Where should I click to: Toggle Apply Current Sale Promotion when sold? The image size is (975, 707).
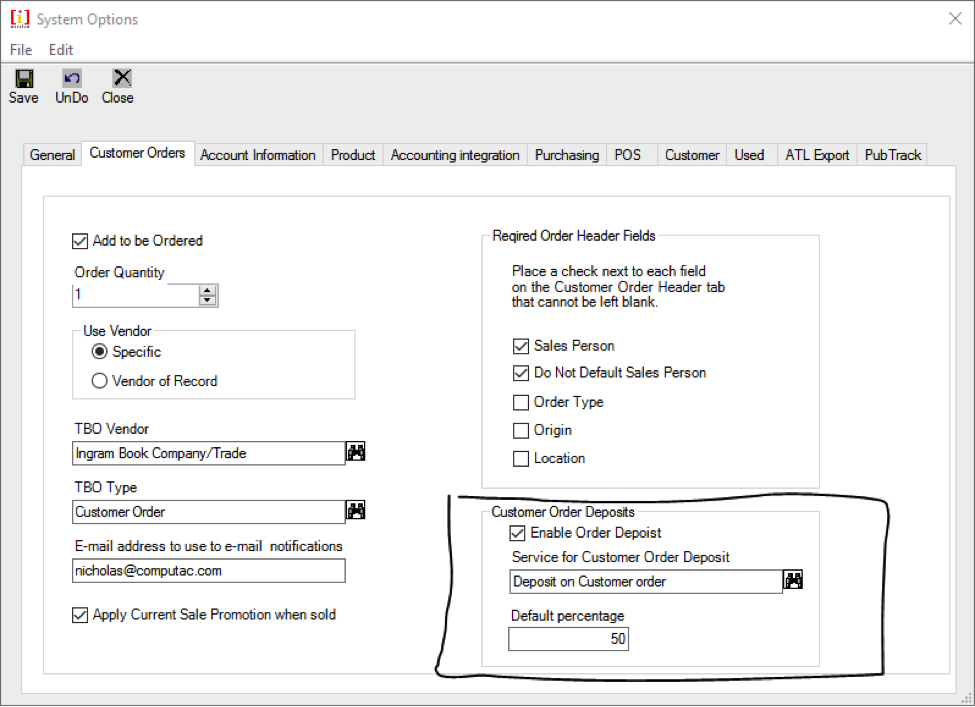(80, 615)
